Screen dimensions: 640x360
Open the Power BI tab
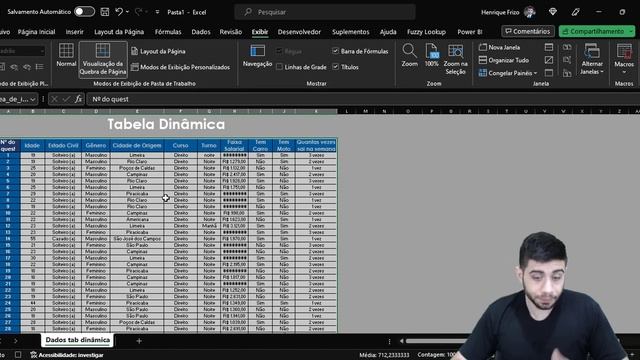pyautogui.click(x=469, y=32)
